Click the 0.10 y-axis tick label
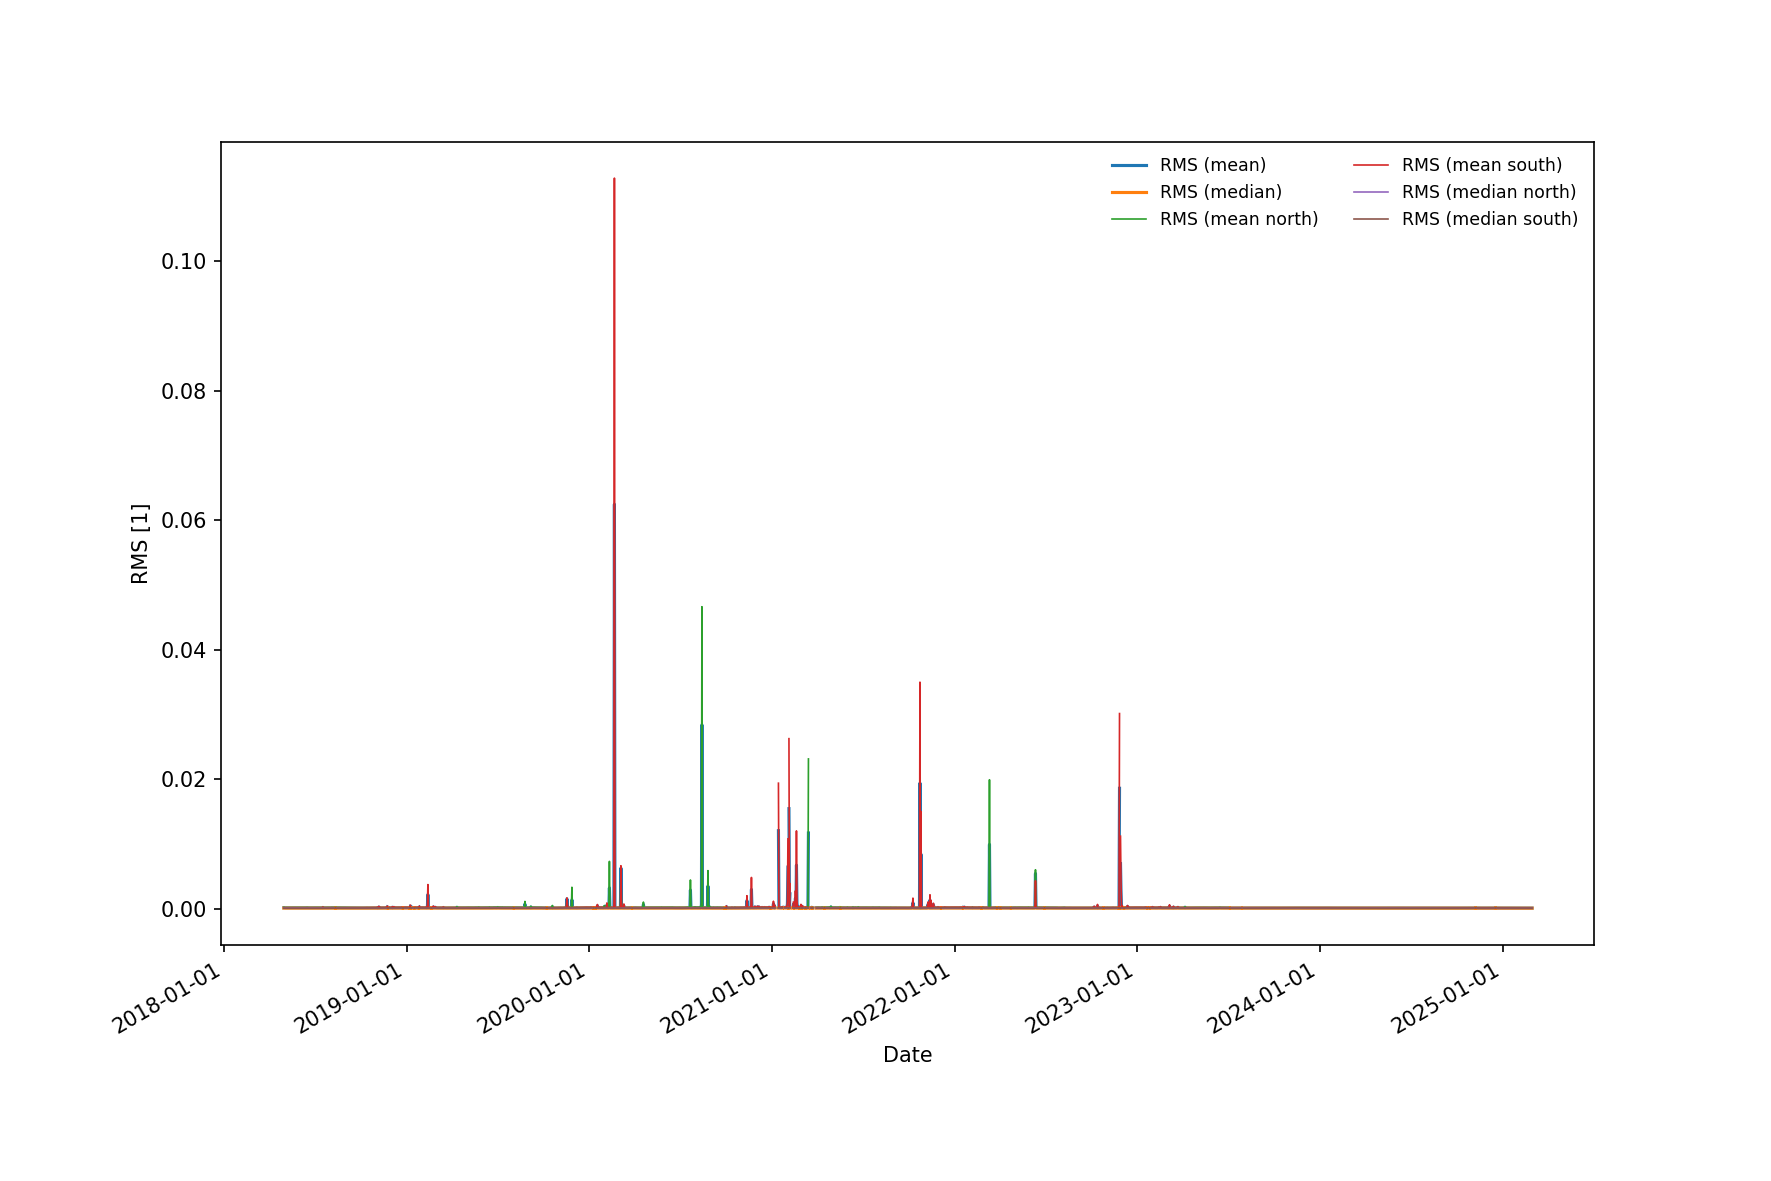Viewport: 1771px width, 1181px height. tap(184, 262)
